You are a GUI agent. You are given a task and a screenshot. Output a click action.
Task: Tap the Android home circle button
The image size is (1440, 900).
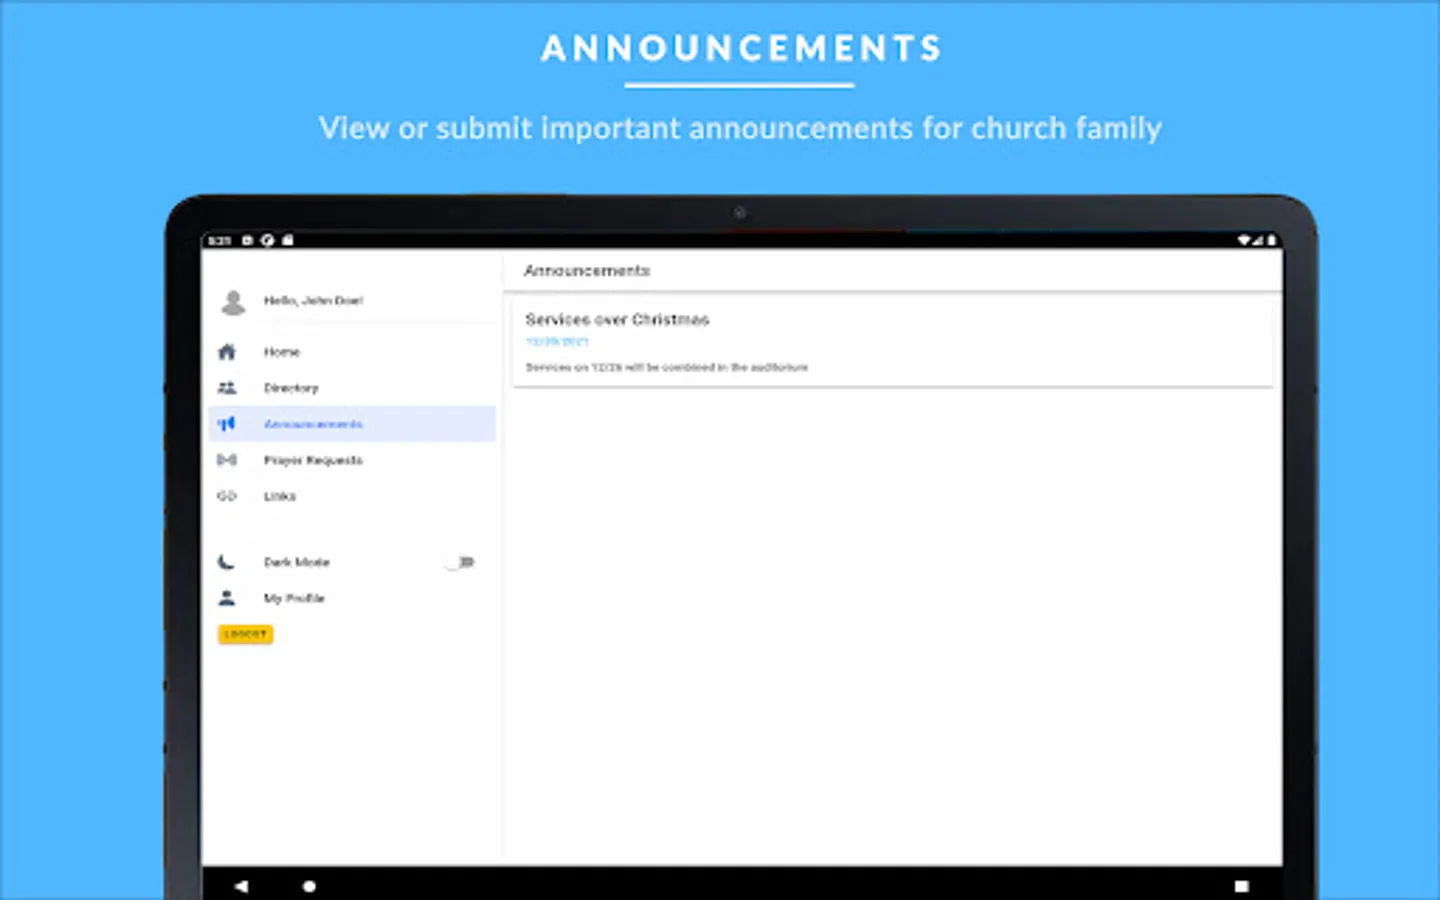[309, 886]
